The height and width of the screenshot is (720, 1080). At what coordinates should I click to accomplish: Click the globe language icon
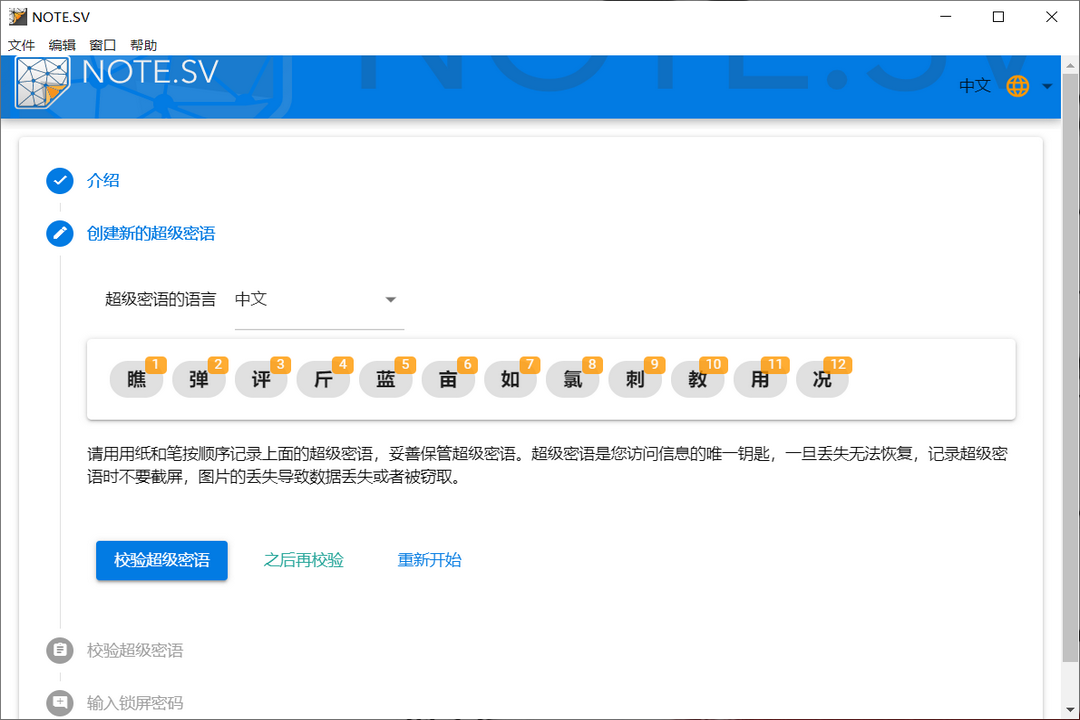tap(1017, 86)
